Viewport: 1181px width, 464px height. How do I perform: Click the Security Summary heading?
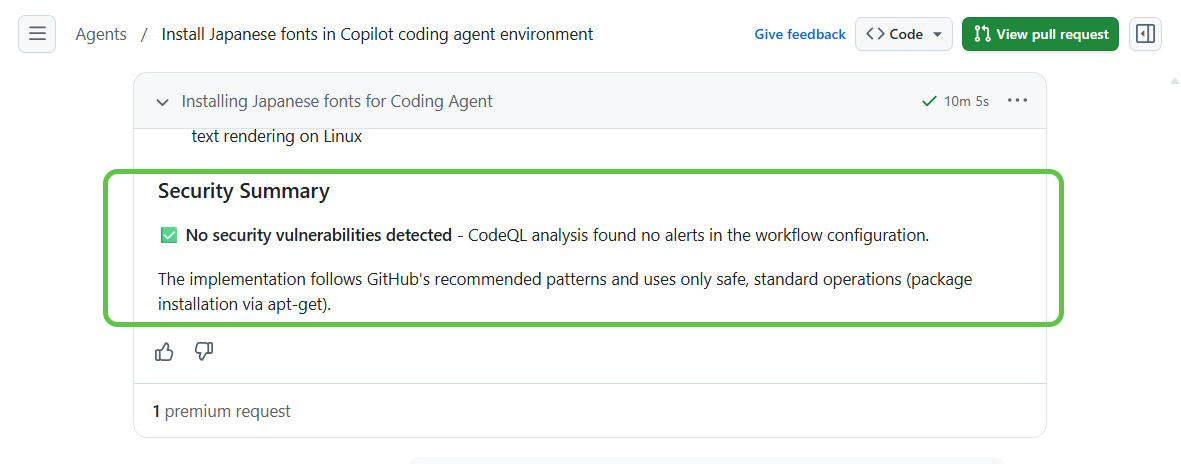point(243,191)
